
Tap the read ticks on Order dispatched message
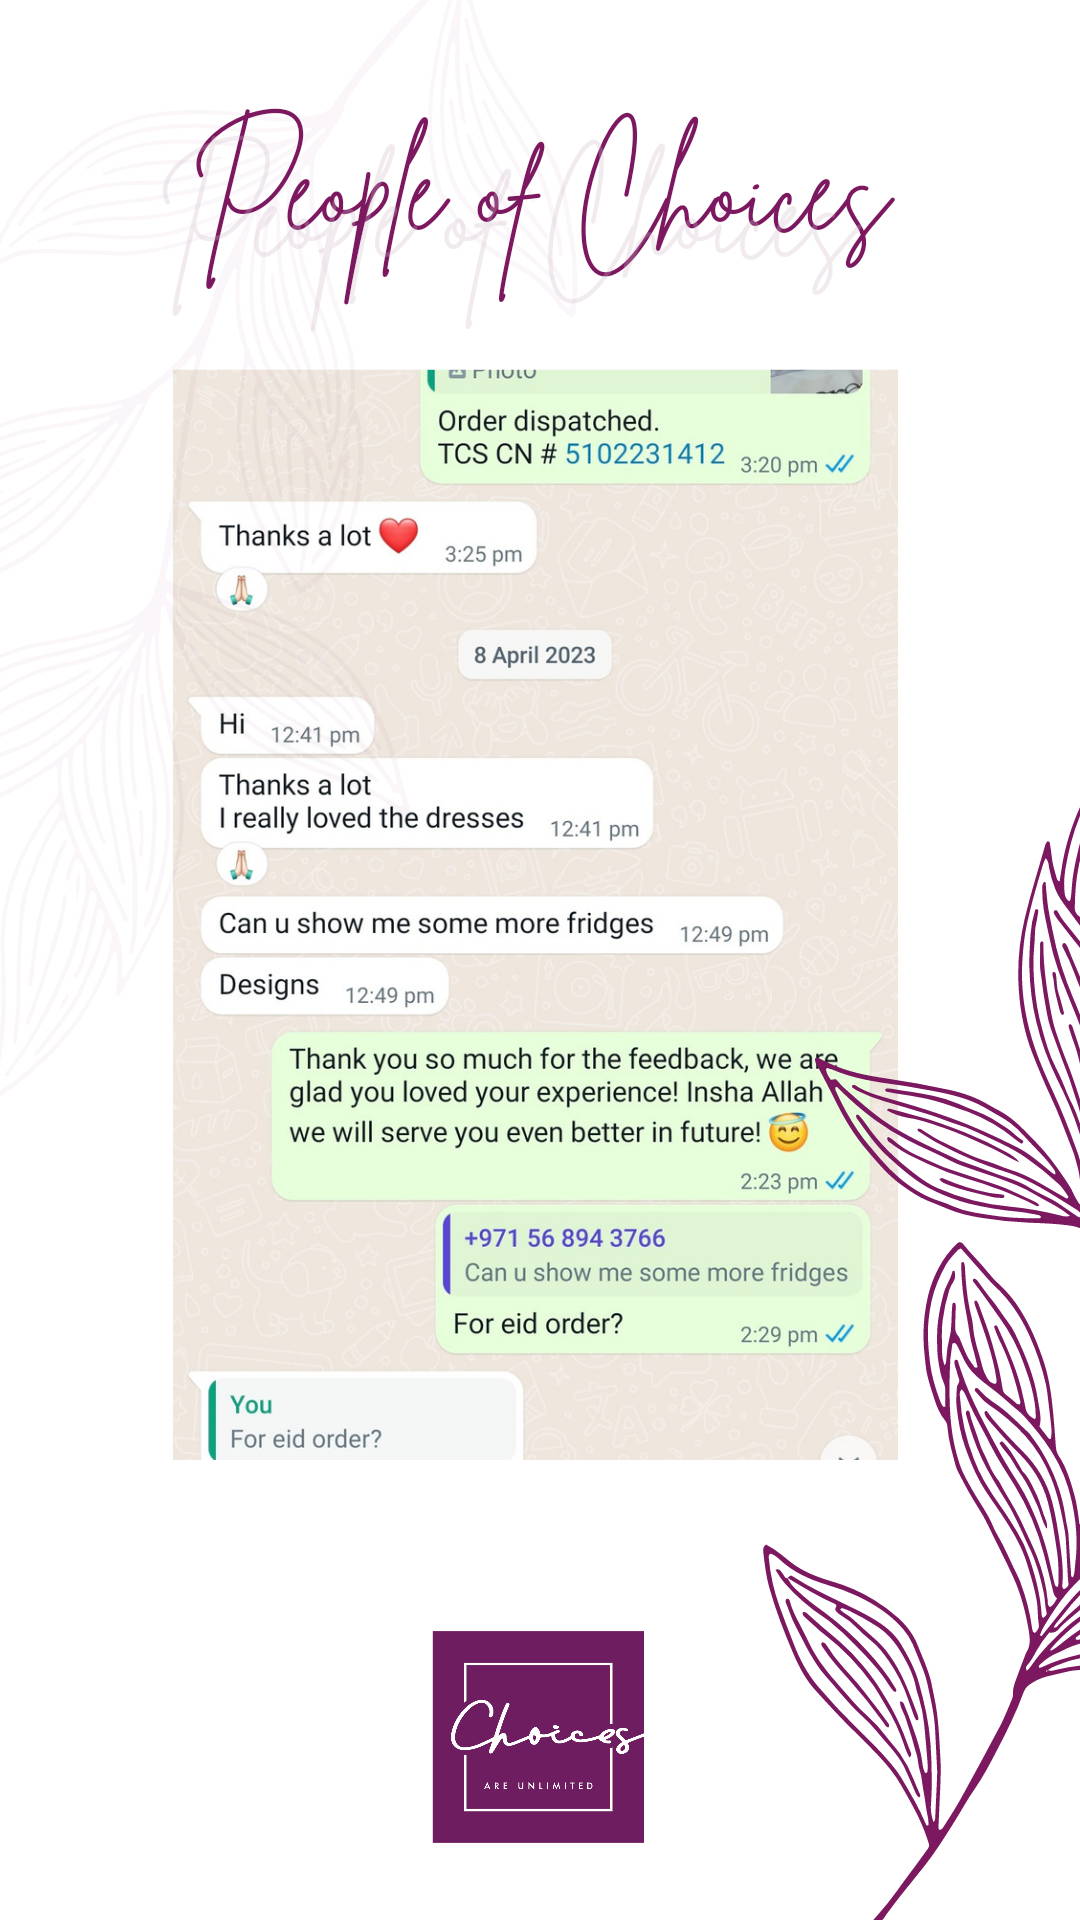(x=839, y=464)
